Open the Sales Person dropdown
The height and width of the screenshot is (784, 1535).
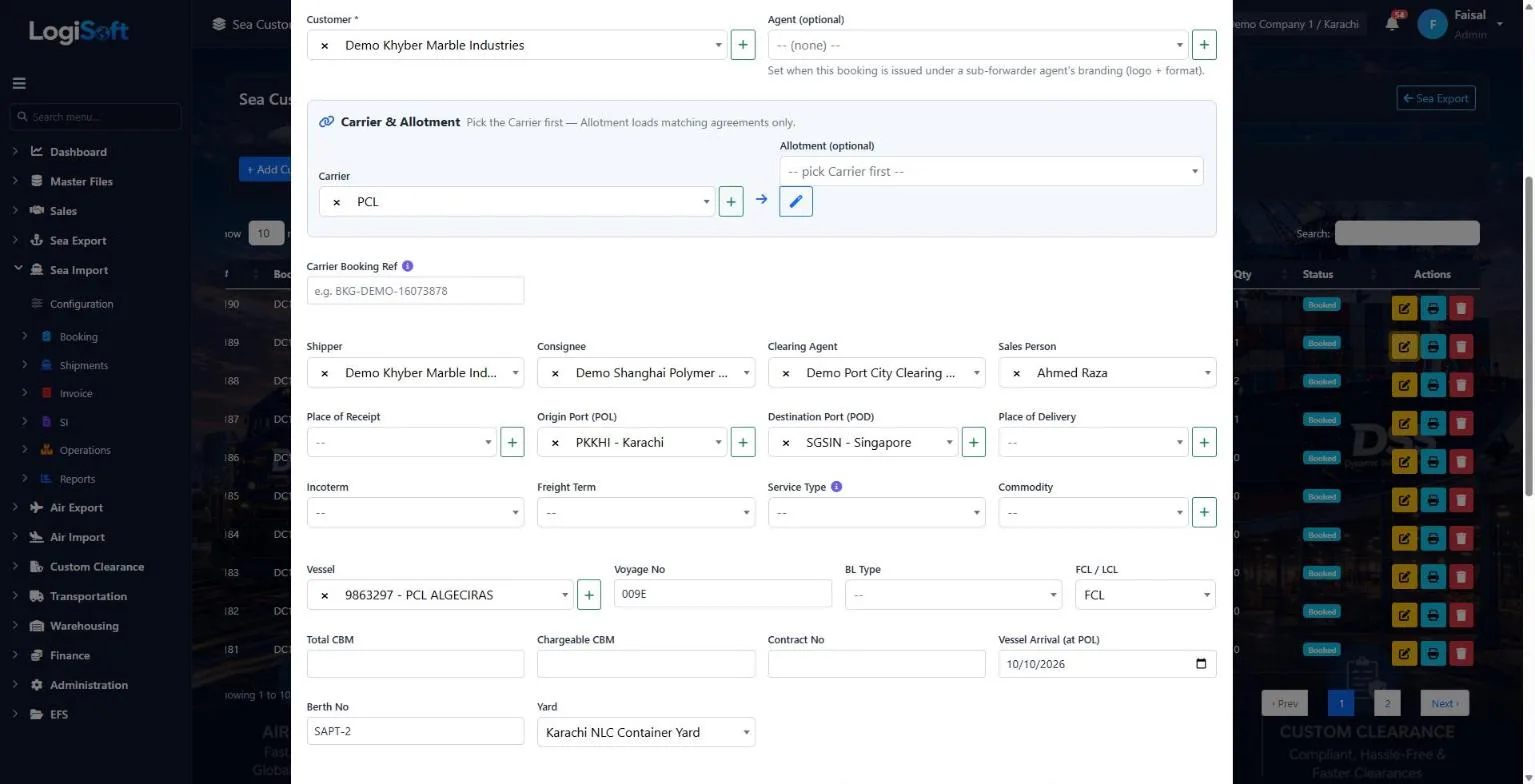(1107, 372)
